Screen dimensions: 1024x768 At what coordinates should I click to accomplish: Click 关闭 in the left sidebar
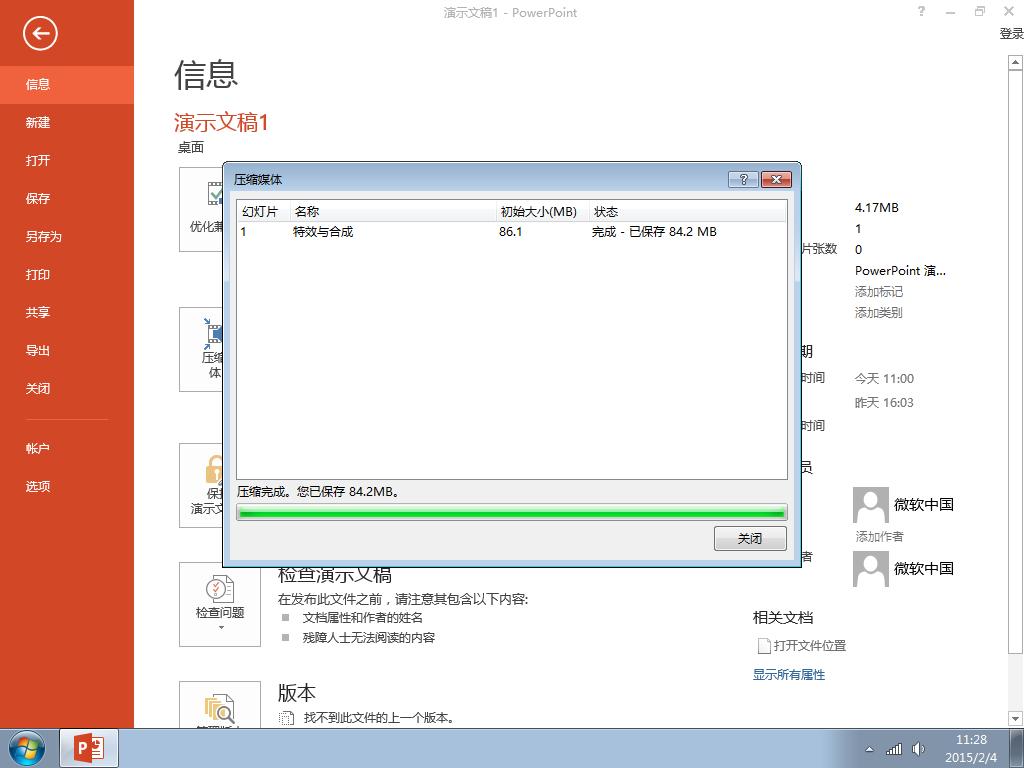pos(67,389)
